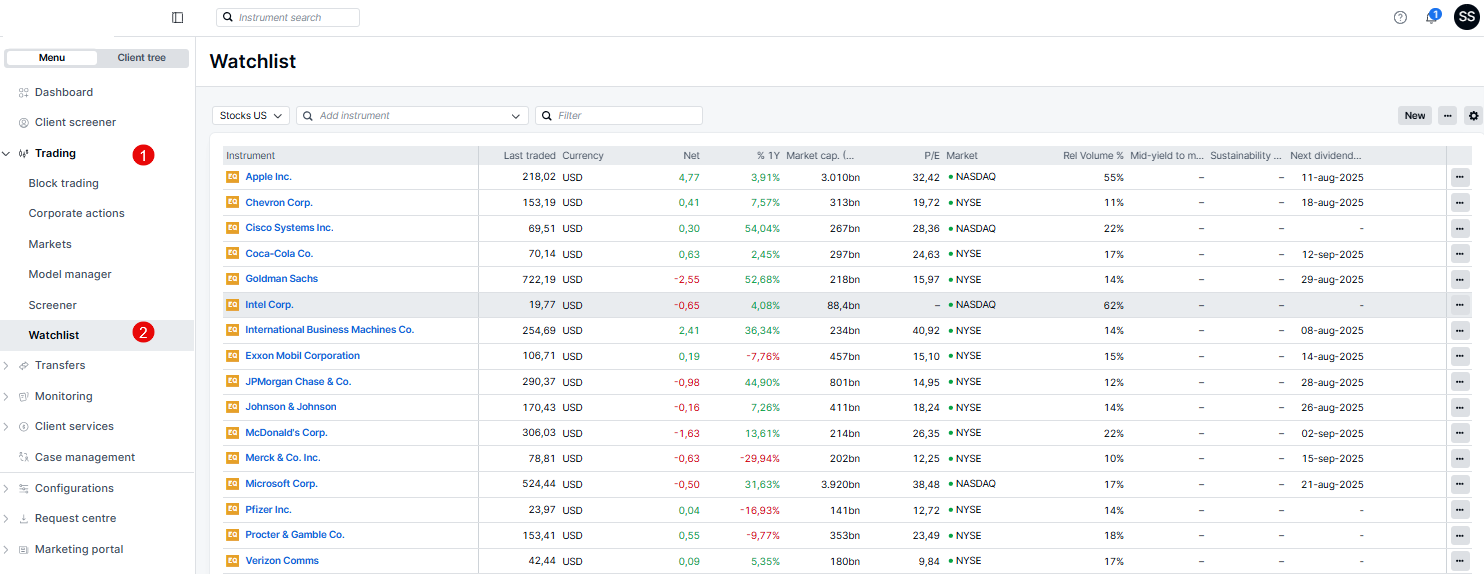Expand the Add instrument combo box
This screenshot has height=574, width=1484.
(x=517, y=116)
